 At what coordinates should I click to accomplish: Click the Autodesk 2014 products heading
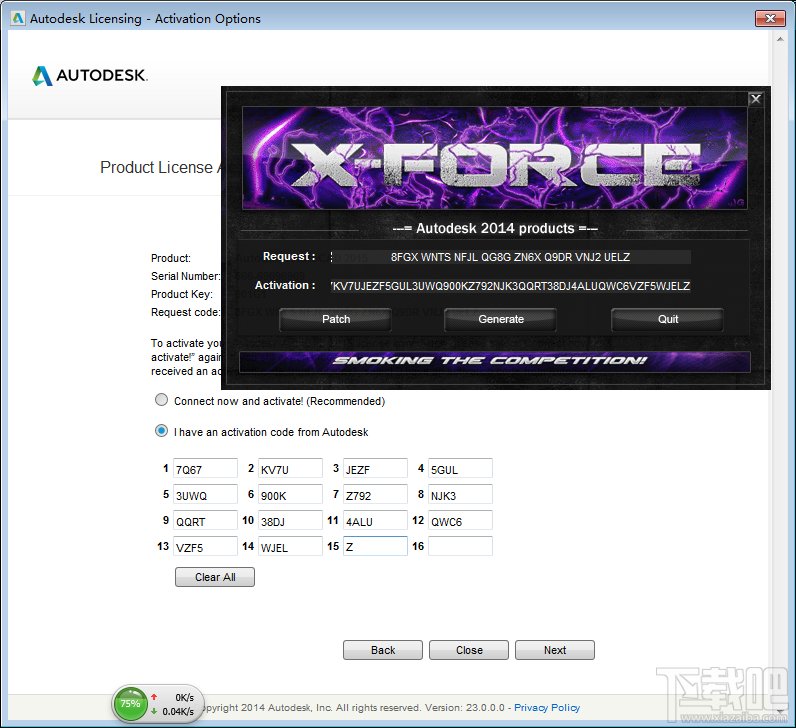click(x=495, y=228)
